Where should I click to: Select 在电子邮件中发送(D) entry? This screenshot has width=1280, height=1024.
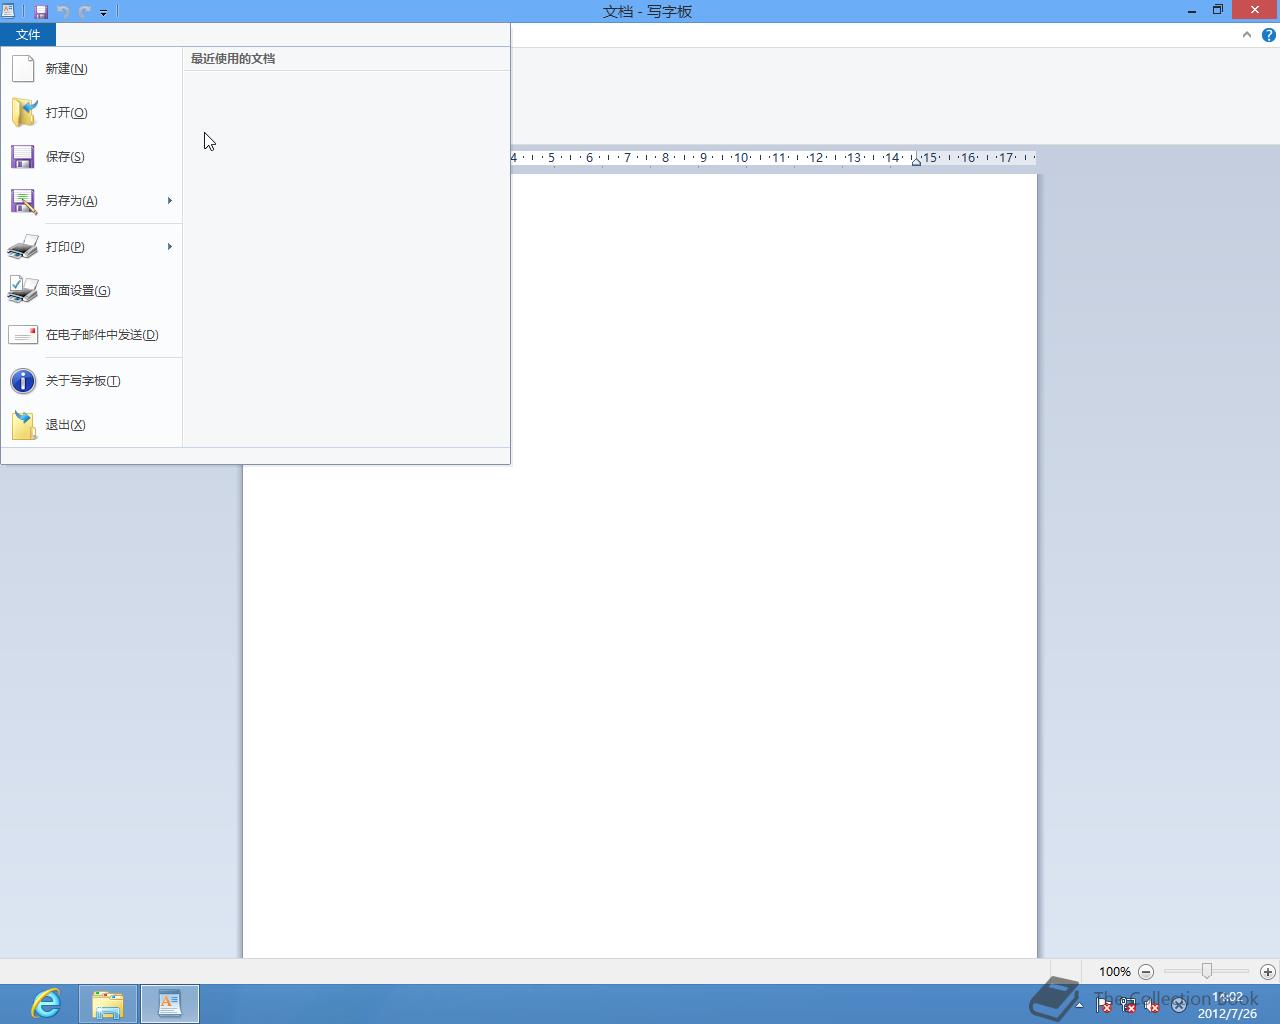point(91,335)
